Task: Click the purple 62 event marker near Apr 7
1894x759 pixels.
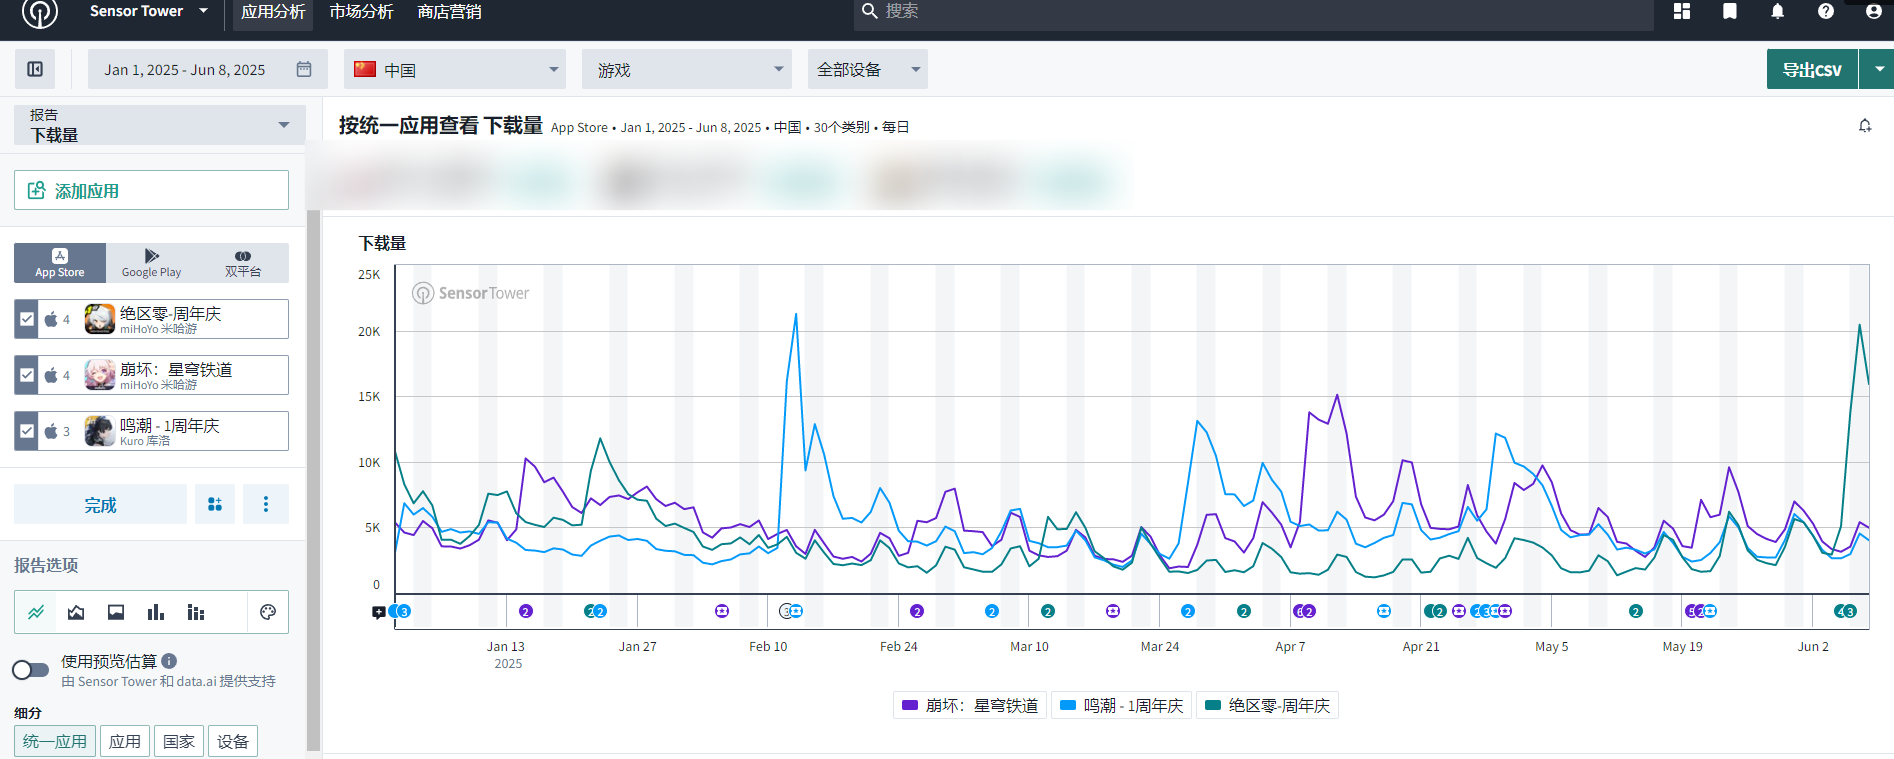Action: coord(1304,611)
